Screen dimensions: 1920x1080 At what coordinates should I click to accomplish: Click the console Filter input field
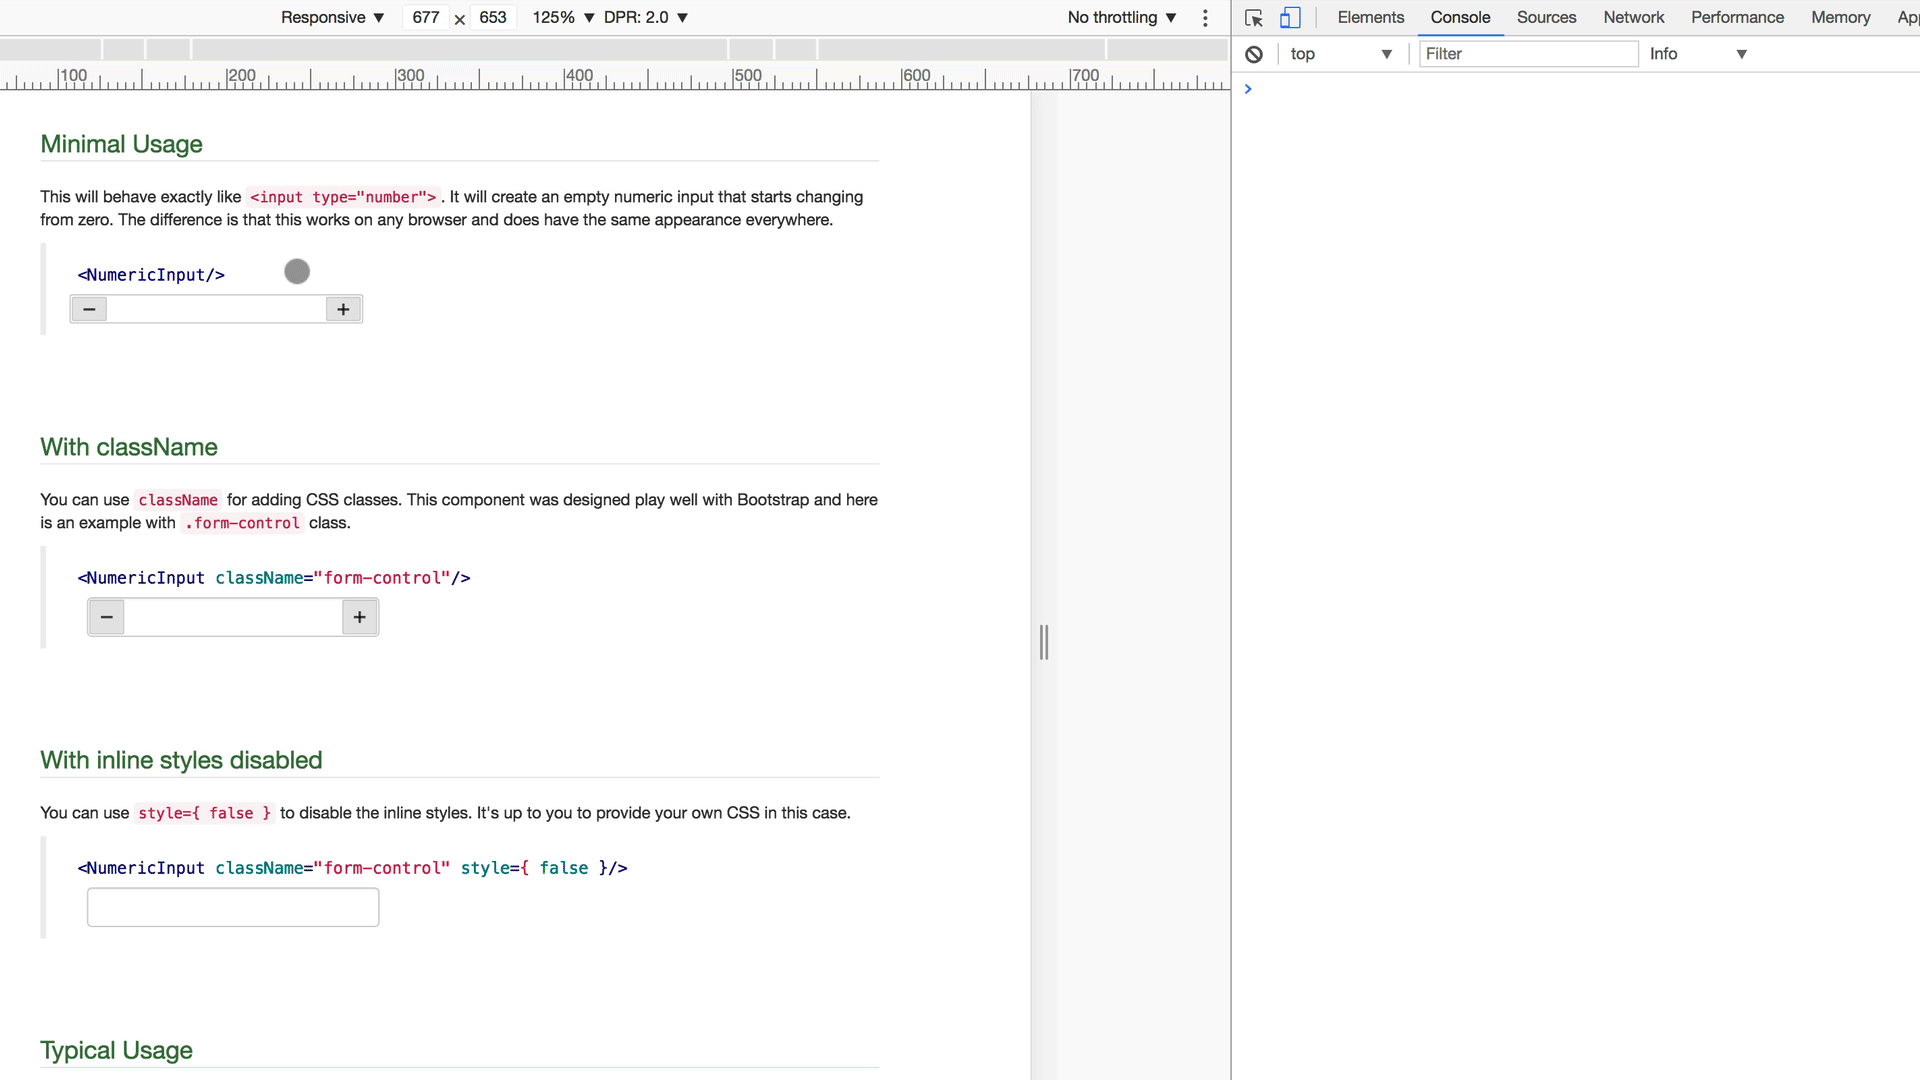click(x=1527, y=54)
